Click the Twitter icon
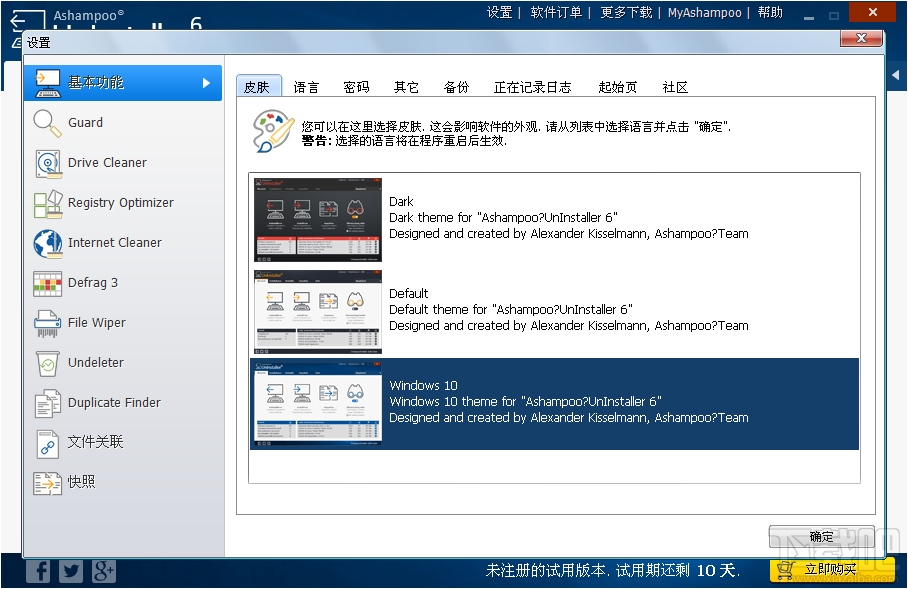This screenshot has width=908, height=589. (70, 570)
